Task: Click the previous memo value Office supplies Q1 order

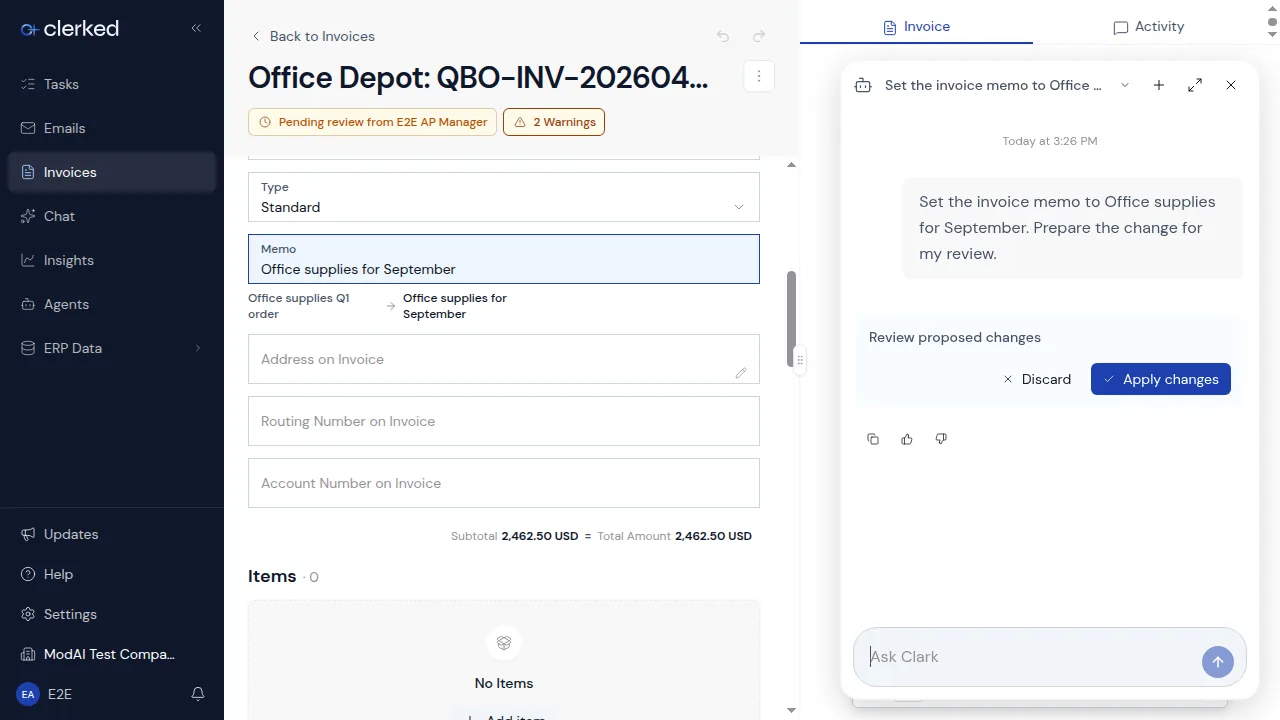Action: click(299, 306)
